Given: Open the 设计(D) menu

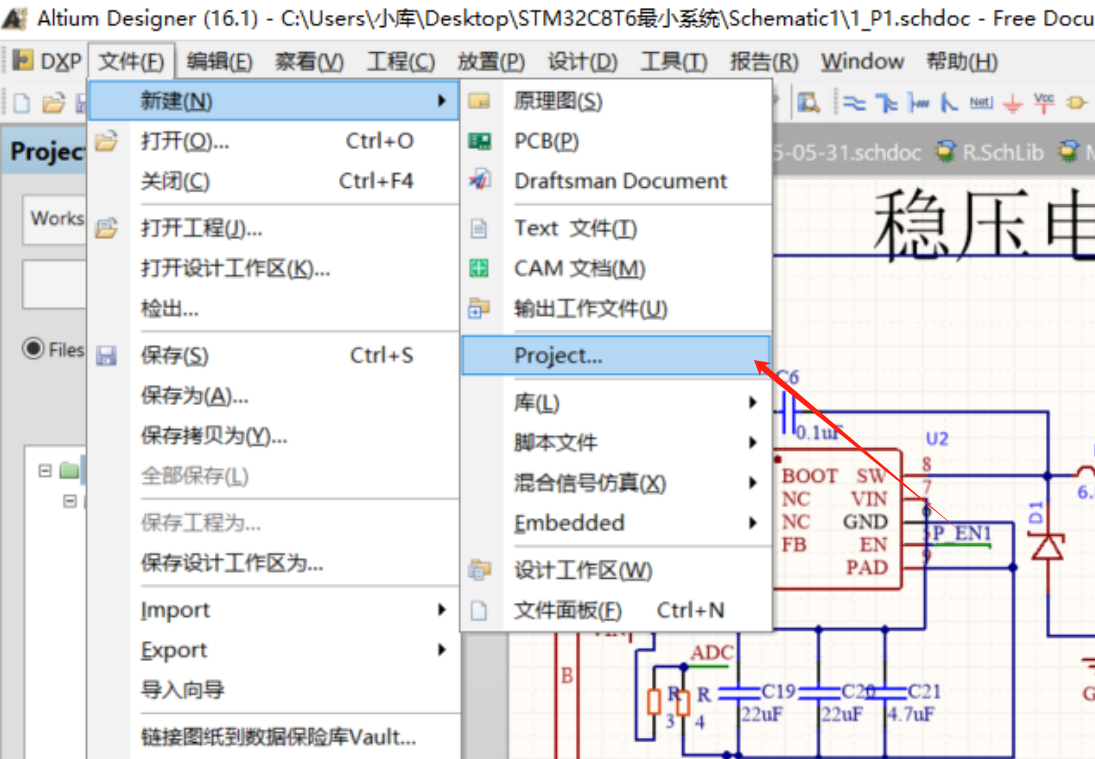Looking at the screenshot, I should coord(582,61).
